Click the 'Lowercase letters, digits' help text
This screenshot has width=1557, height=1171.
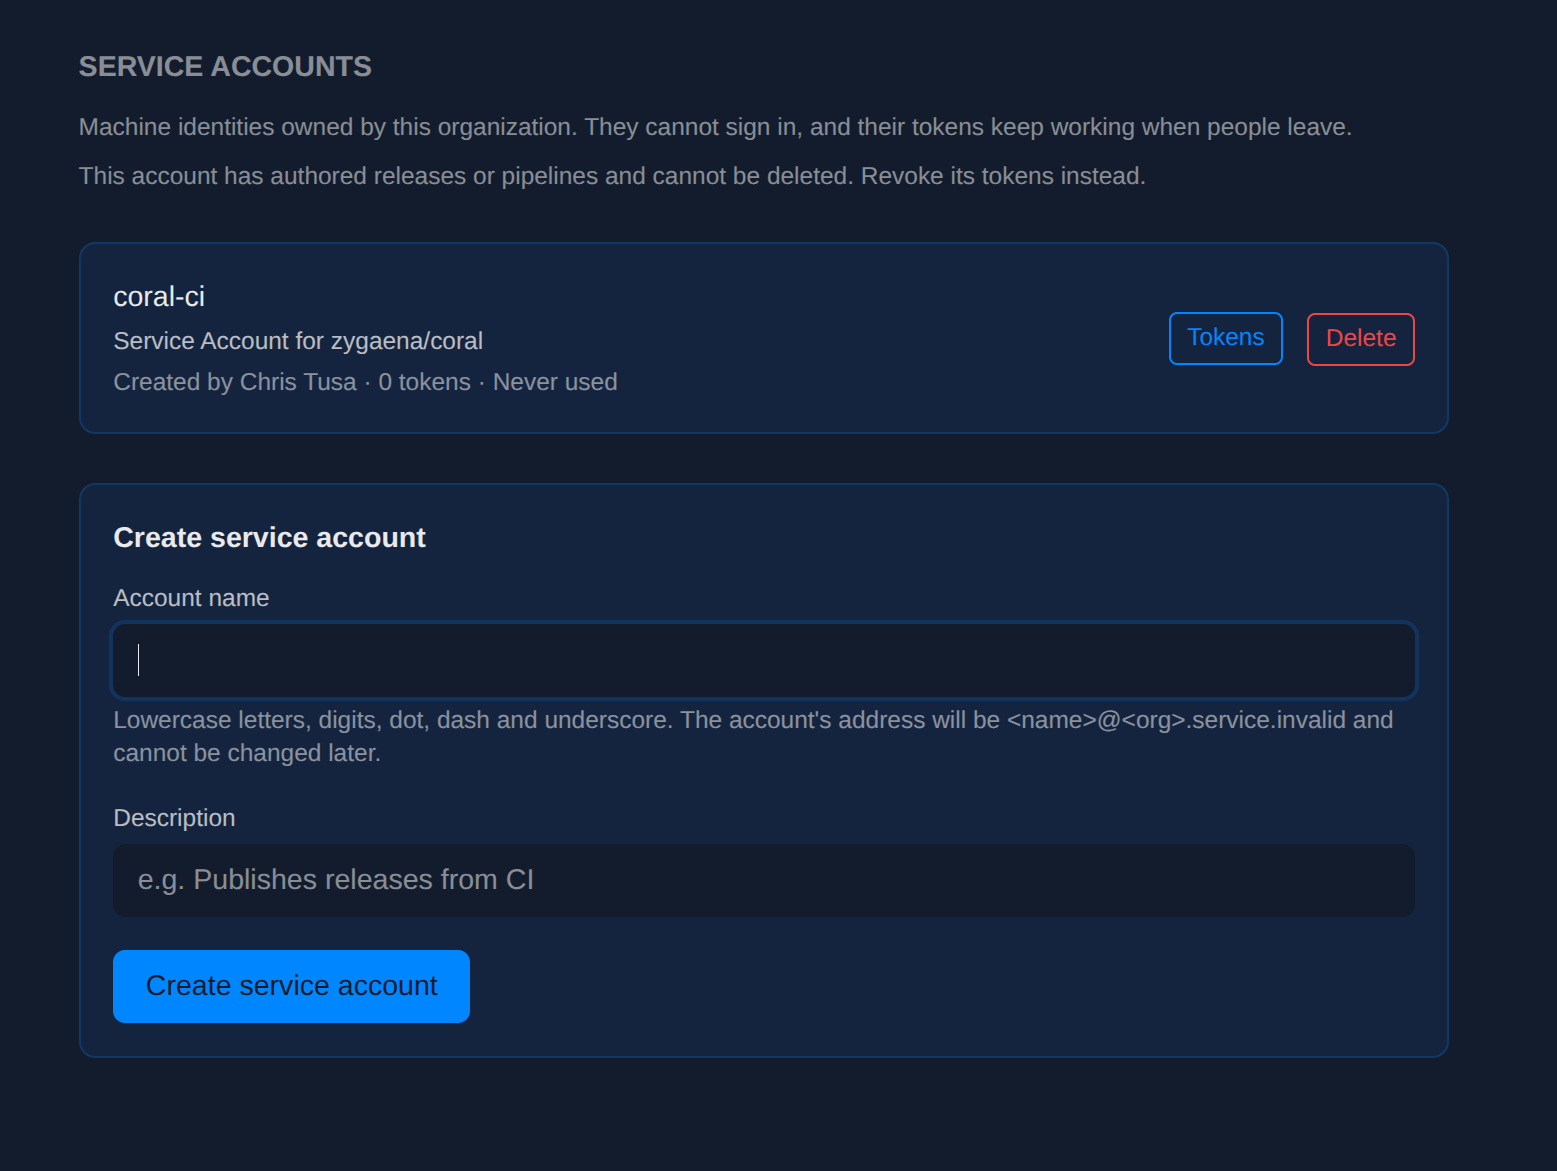coord(753,736)
